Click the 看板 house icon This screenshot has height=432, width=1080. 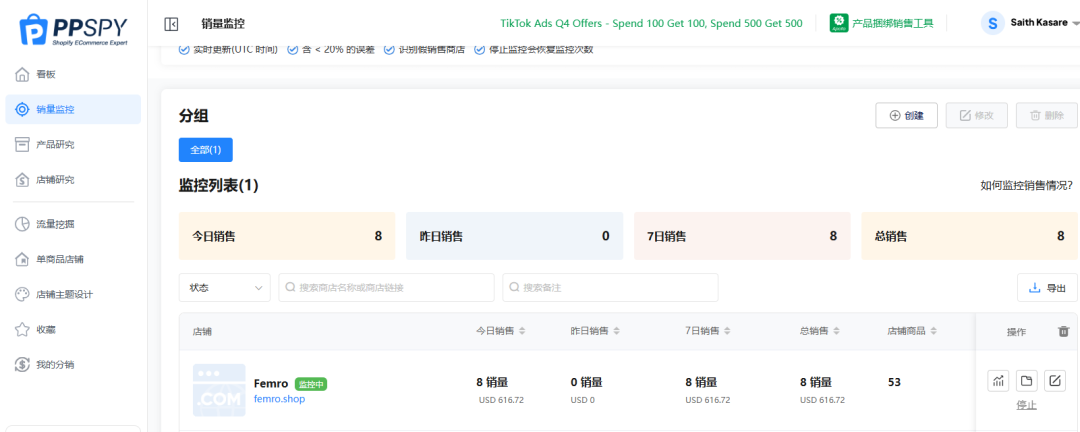coord(22,74)
